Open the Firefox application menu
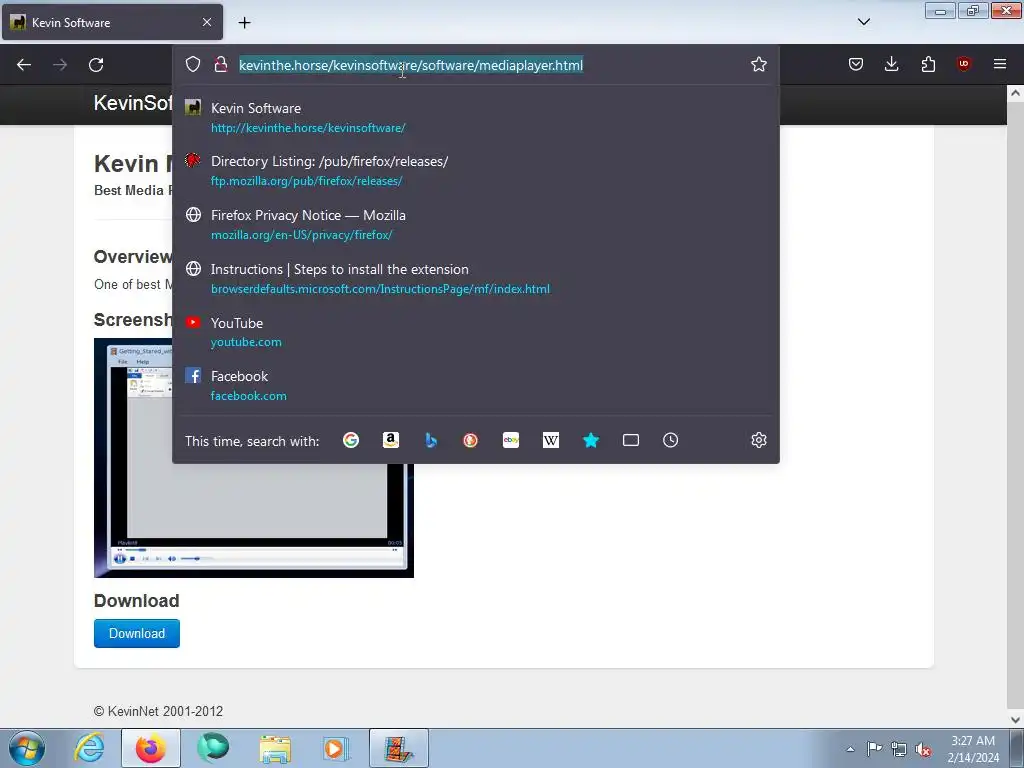 [1000, 64]
